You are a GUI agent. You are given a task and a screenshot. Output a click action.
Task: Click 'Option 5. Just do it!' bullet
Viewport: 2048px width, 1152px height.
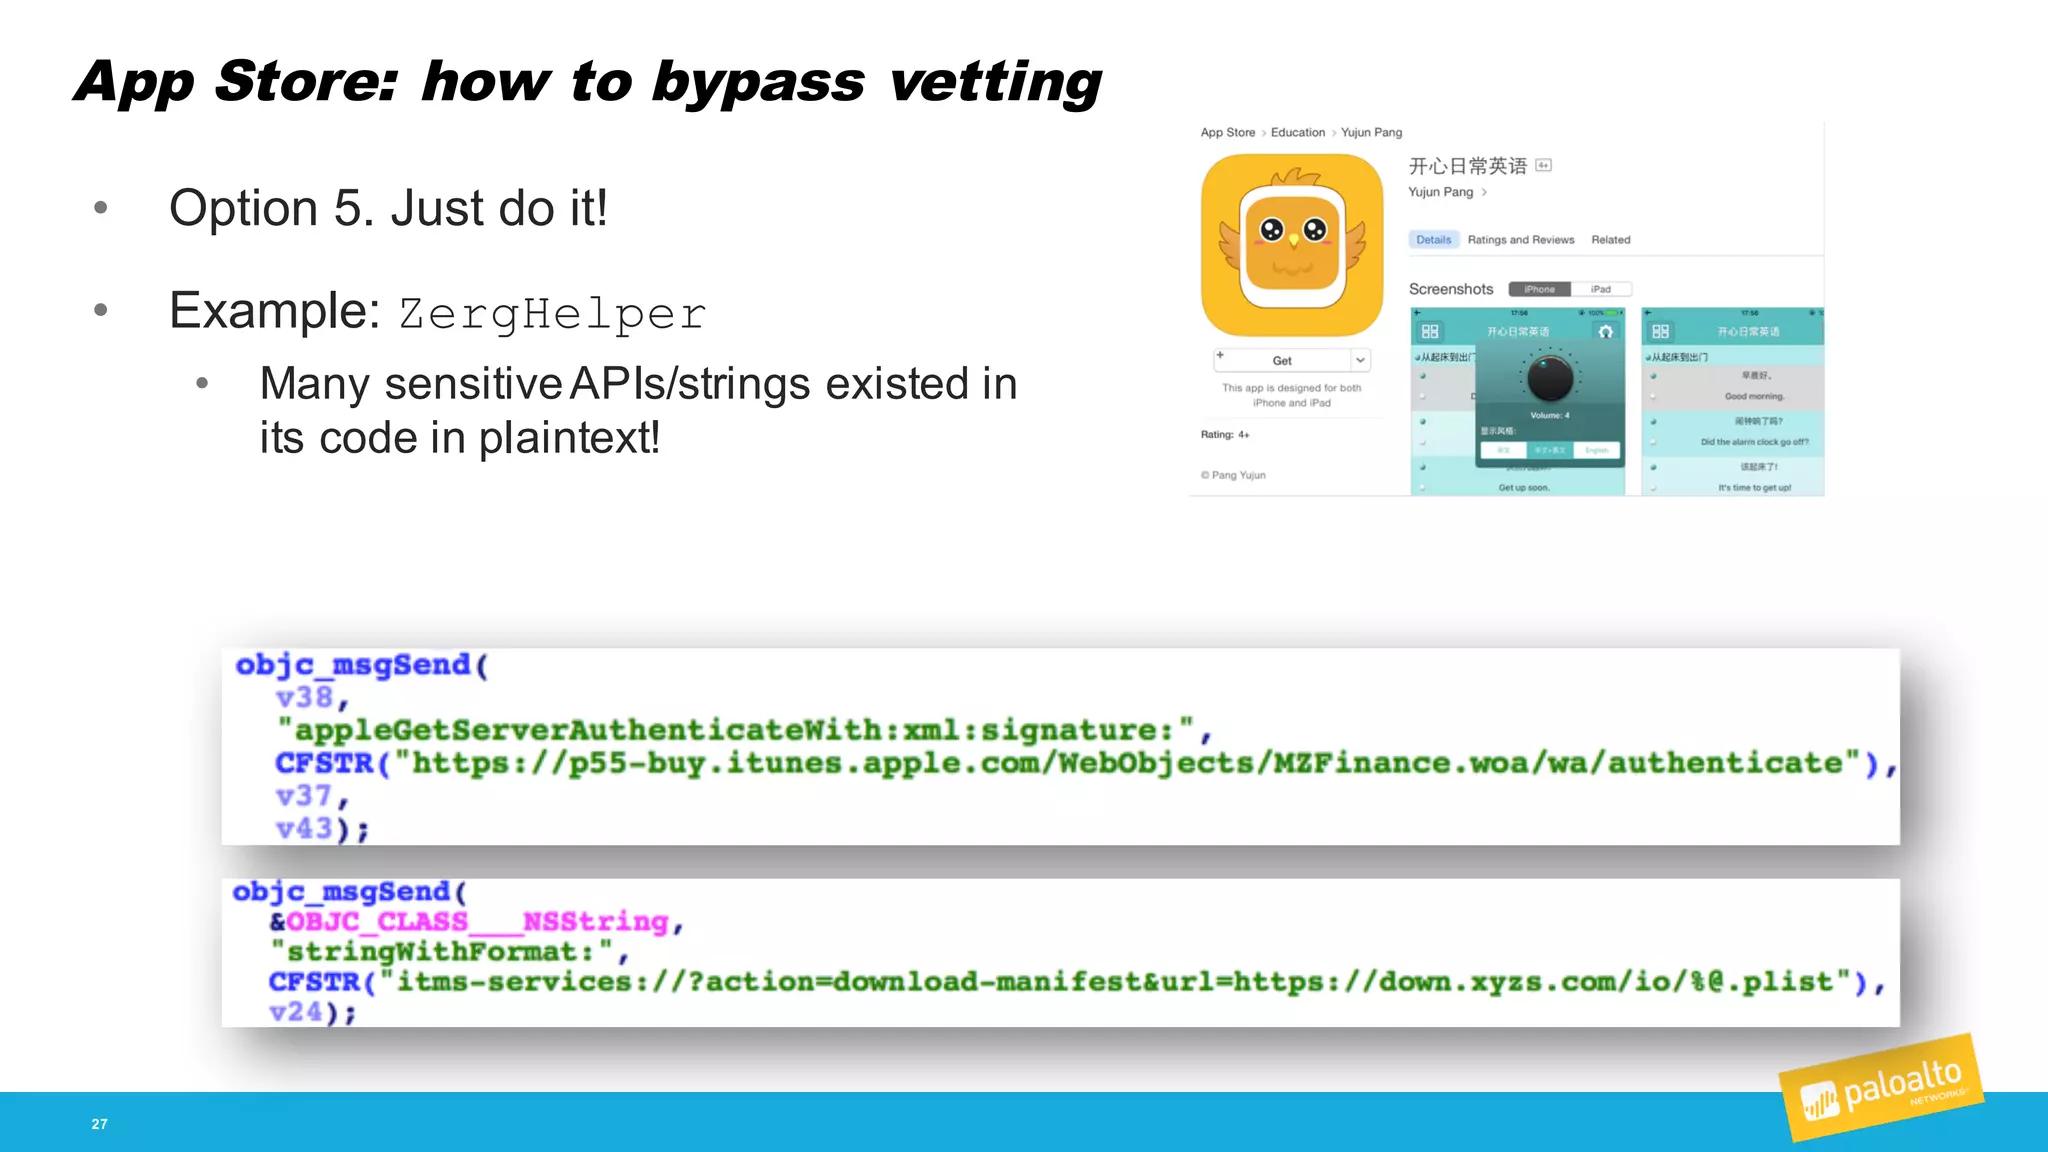click(388, 208)
